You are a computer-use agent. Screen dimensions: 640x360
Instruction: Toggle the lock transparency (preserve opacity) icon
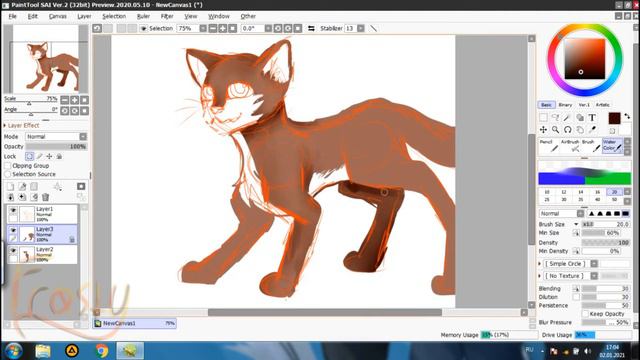coord(30,156)
